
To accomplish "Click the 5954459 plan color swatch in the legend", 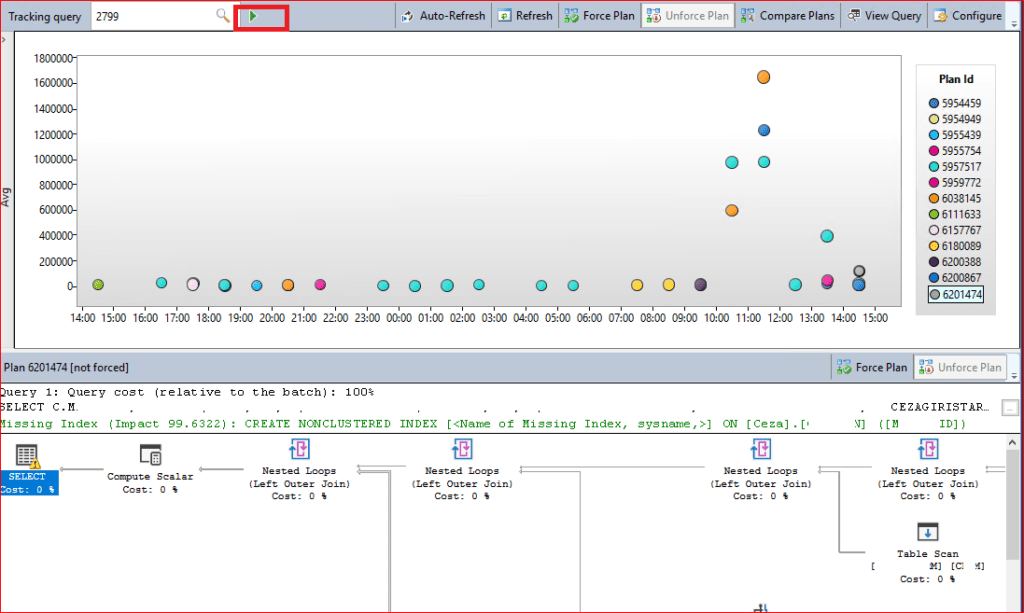I will (934, 104).
